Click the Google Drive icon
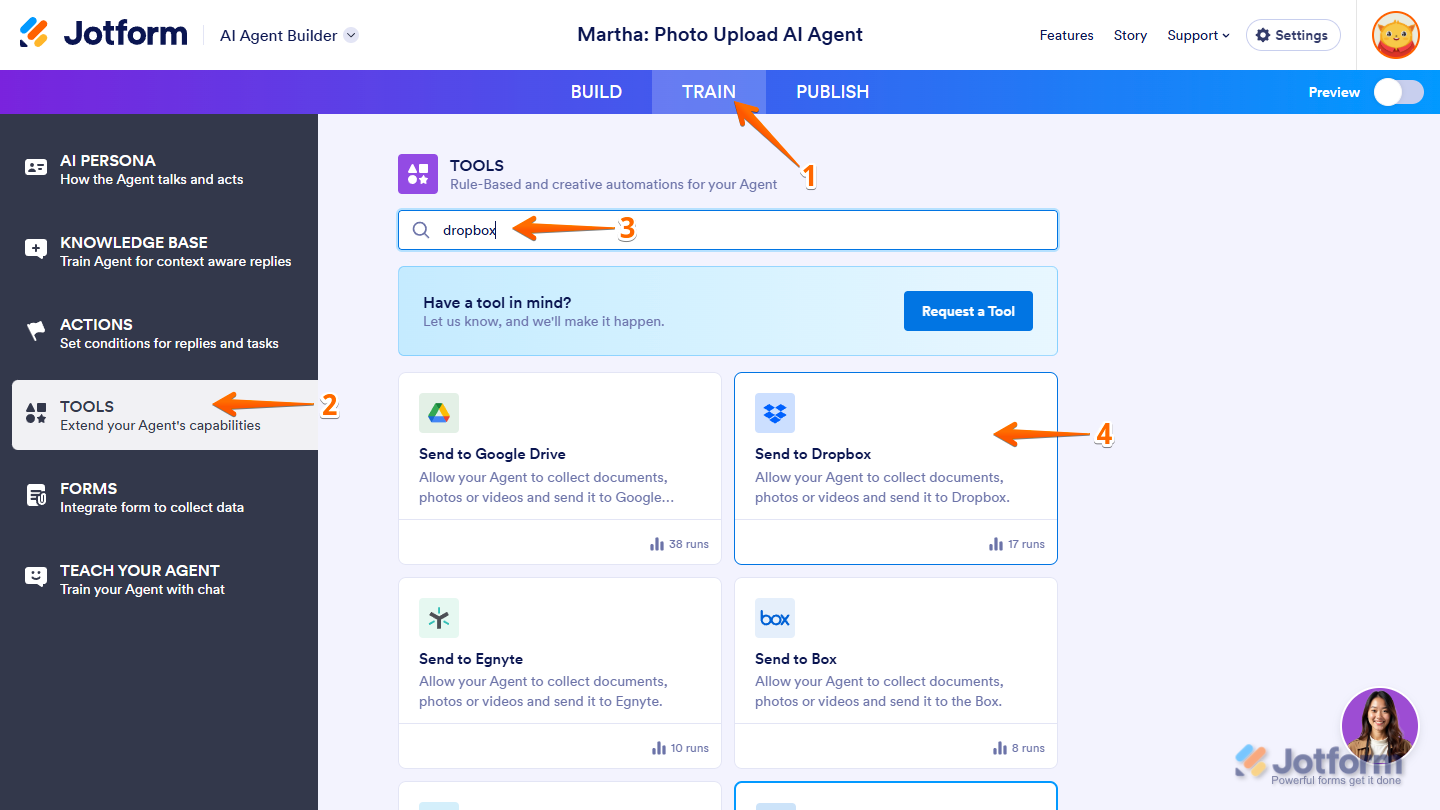The width and height of the screenshot is (1440, 810). pyautogui.click(x=439, y=413)
